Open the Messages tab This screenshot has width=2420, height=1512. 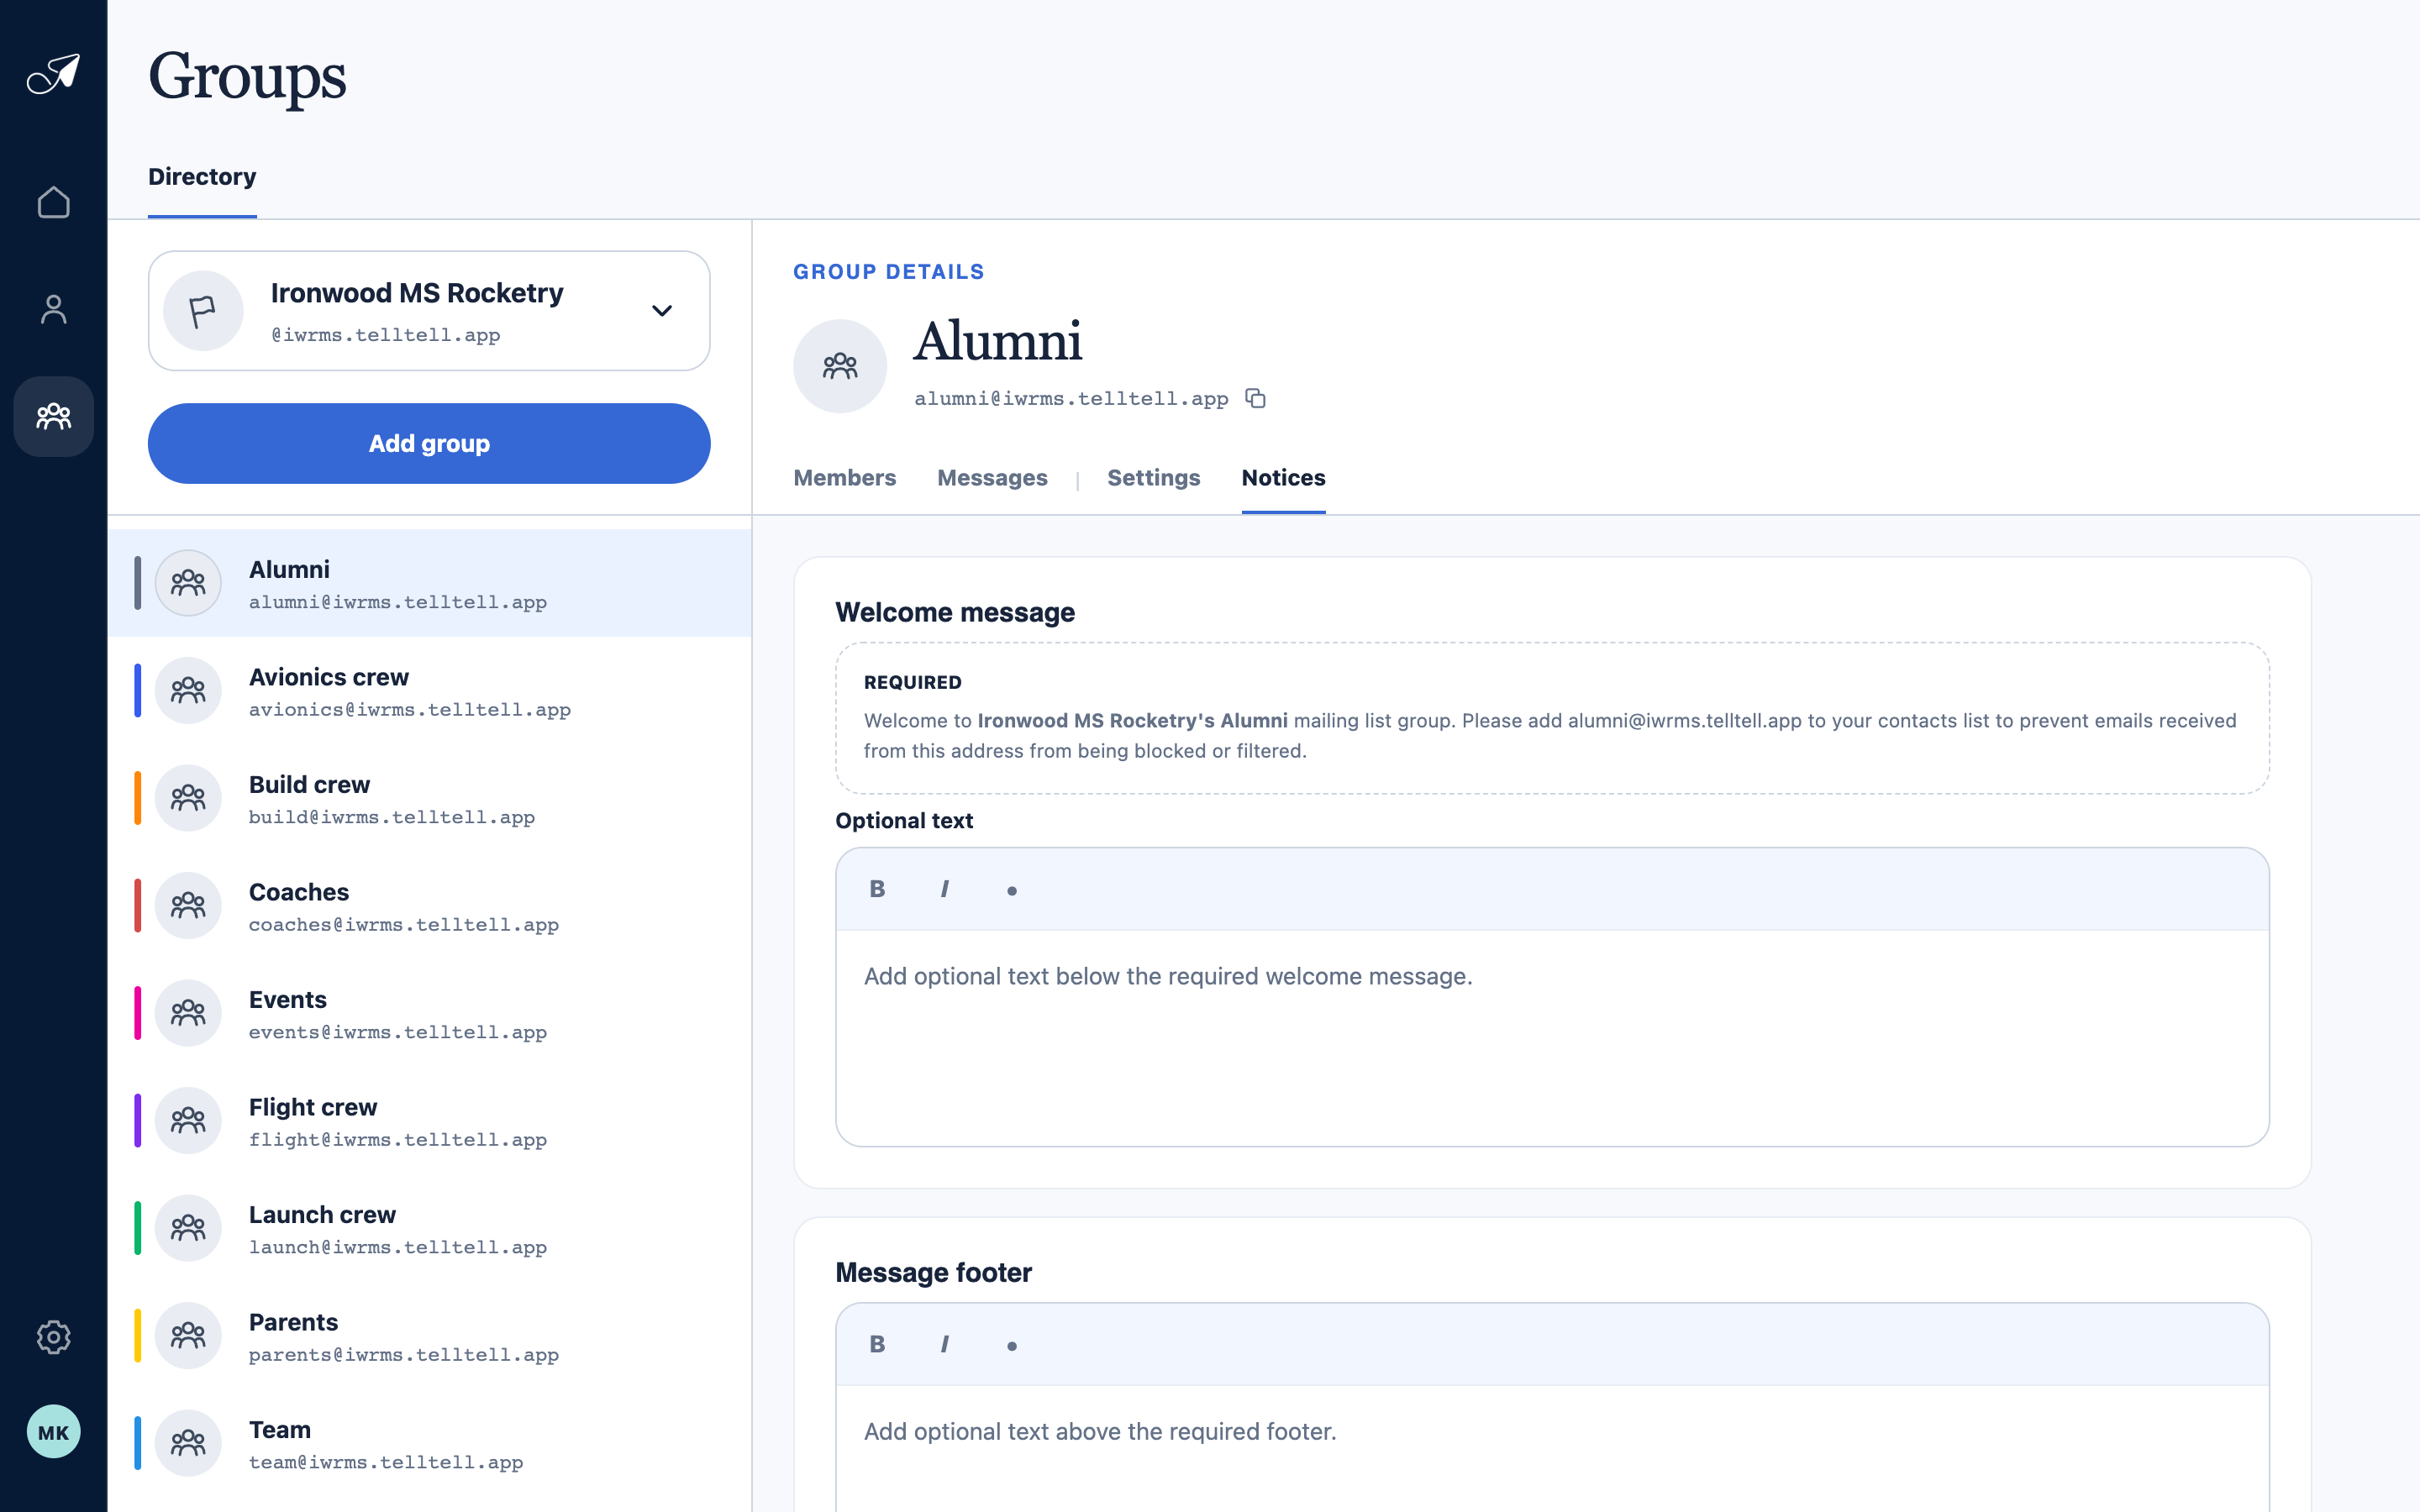(x=992, y=478)
